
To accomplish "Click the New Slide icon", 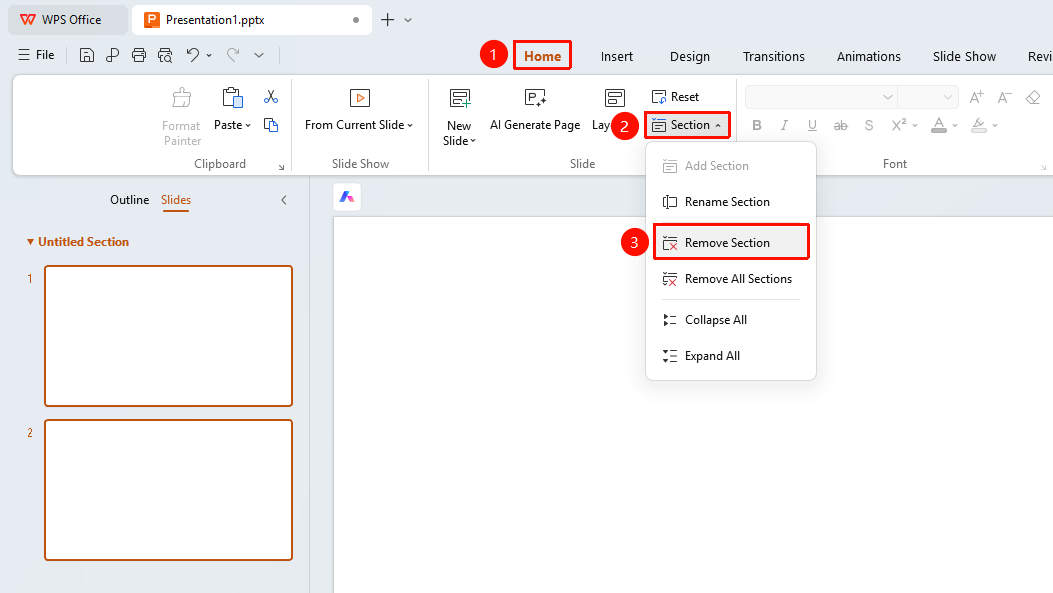I will (x=460, y=99).
